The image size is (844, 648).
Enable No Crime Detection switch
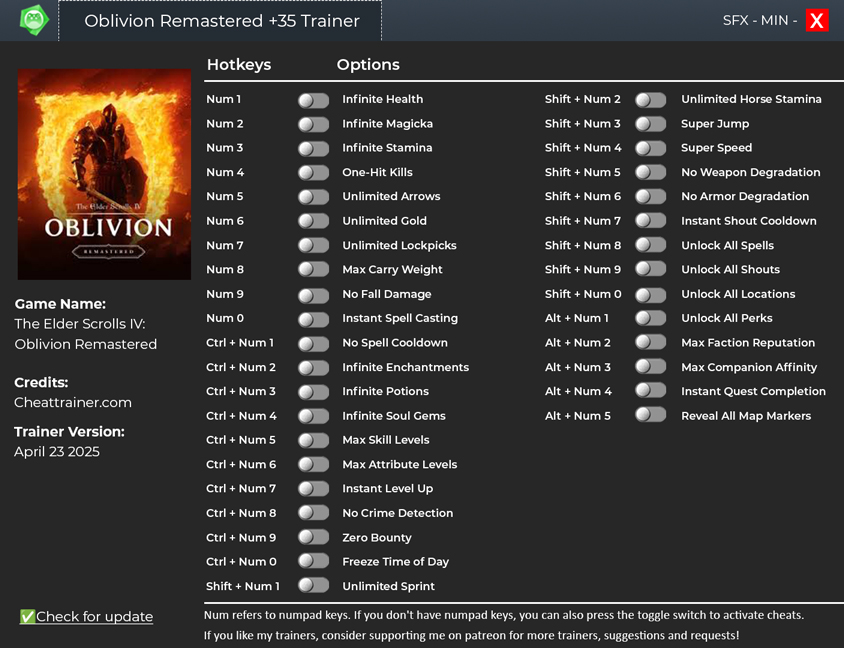(x=313, y=512)
